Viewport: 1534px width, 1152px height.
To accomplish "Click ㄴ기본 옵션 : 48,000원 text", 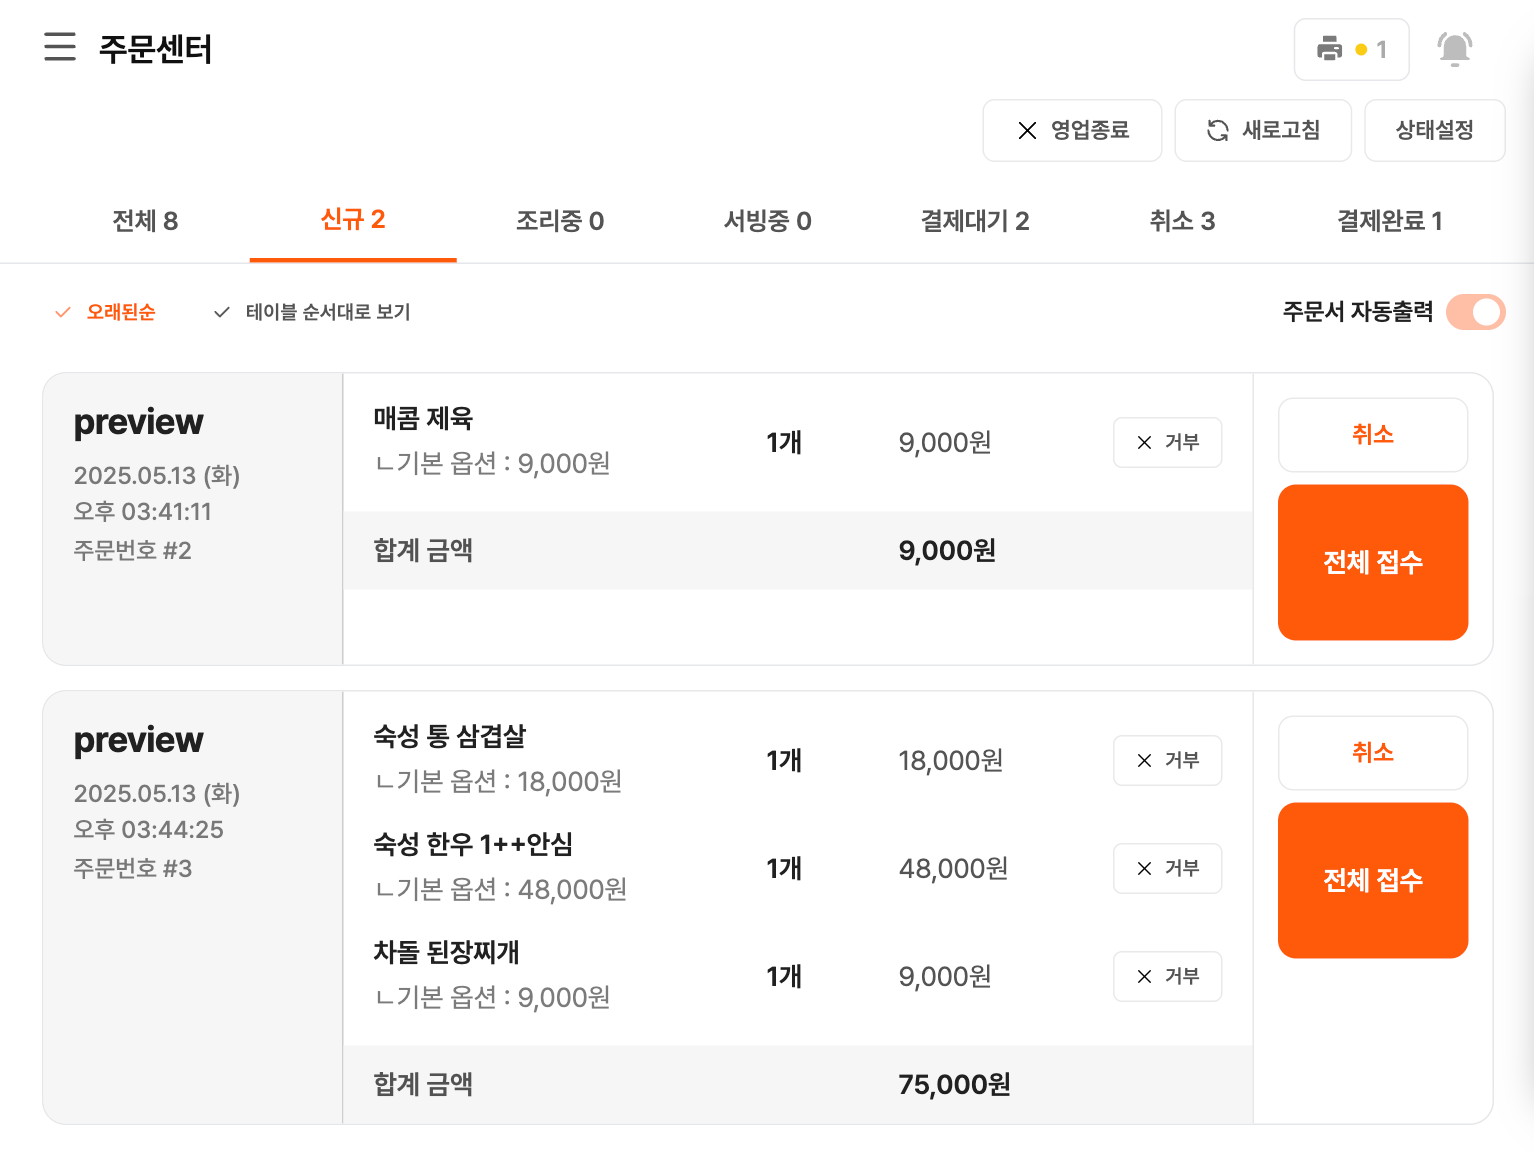I will (501, 889).
